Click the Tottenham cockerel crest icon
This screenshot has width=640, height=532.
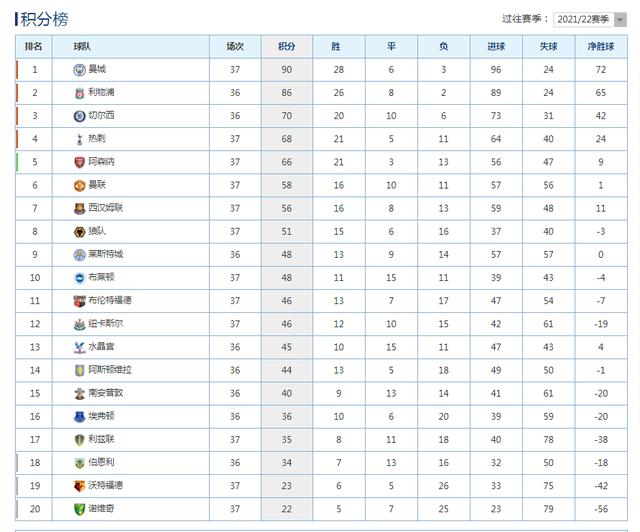pos(79,139)
